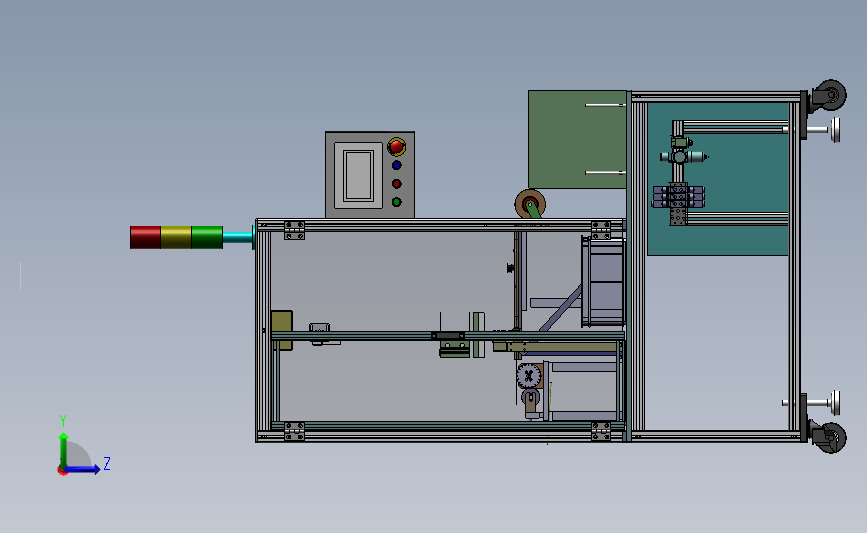Select the small red push button below blue one
Viewport: 867px width, 533px height.
(396, 184)
